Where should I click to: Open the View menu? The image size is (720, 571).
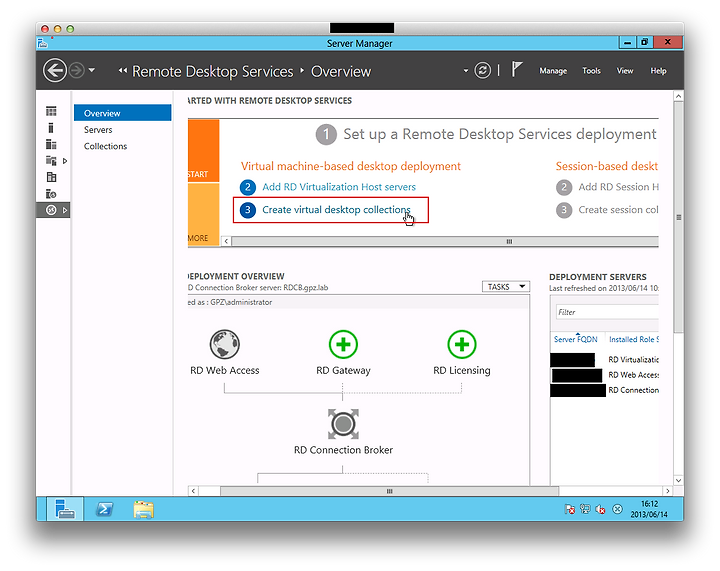[624, 71]
